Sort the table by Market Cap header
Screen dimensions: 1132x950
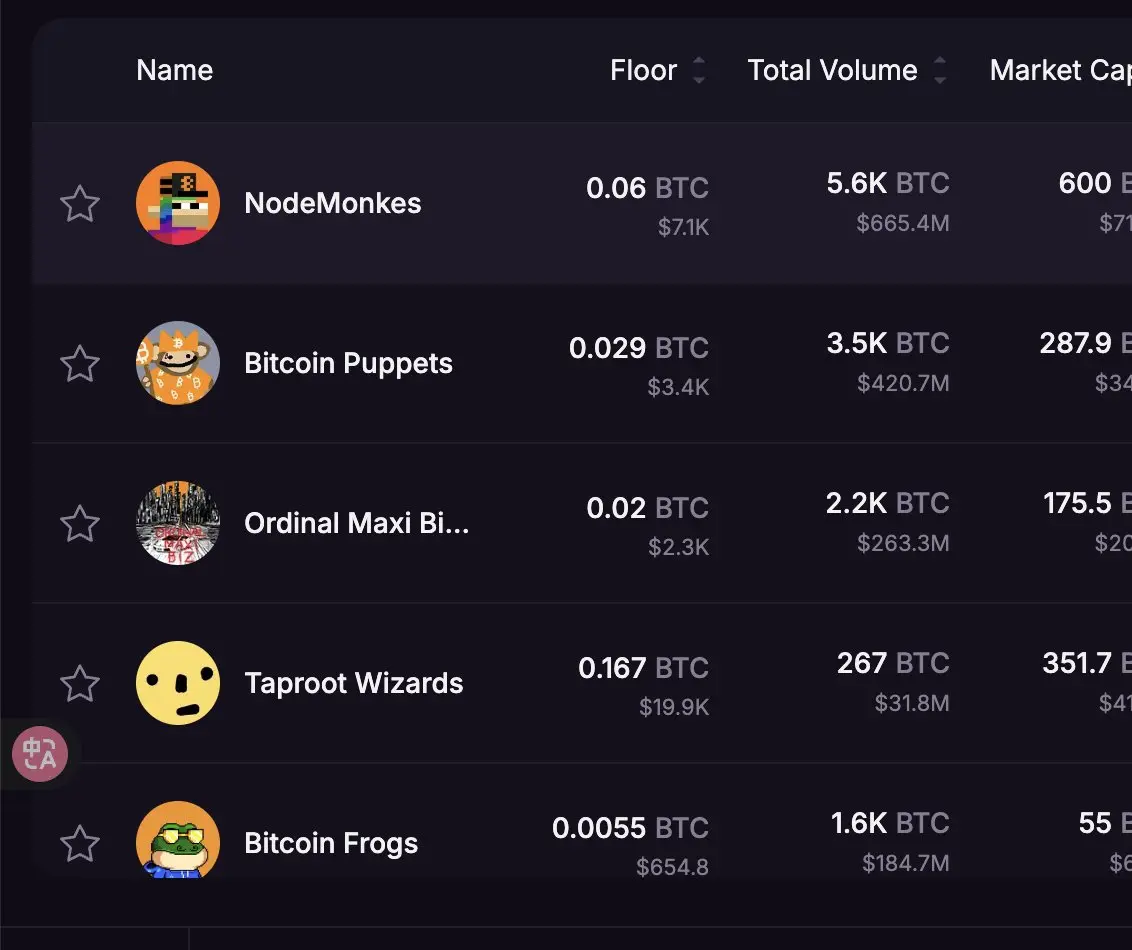[1061, 70]
